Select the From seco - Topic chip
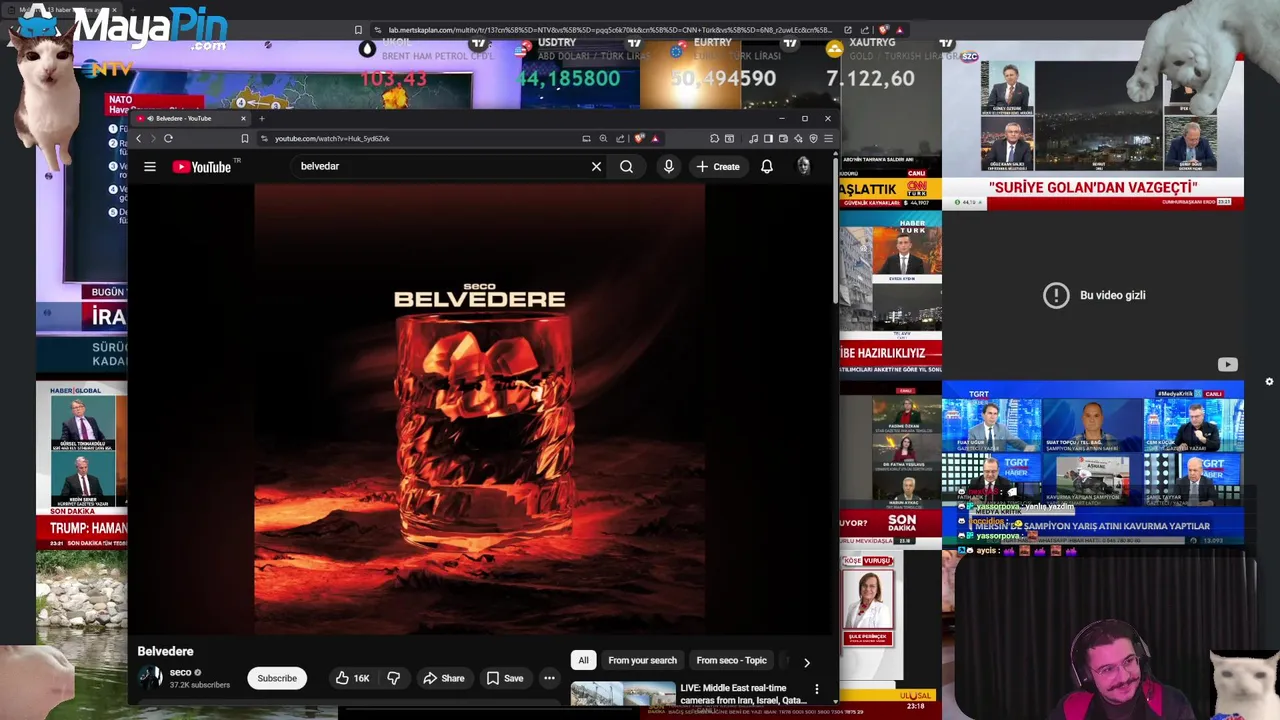 (731, 660)
